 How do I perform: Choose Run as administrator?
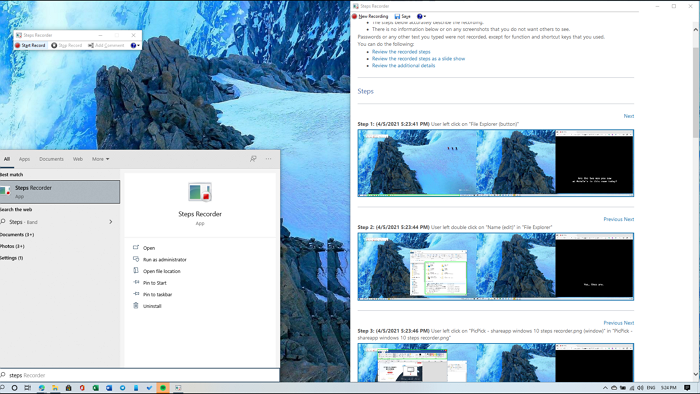(164, 259)
